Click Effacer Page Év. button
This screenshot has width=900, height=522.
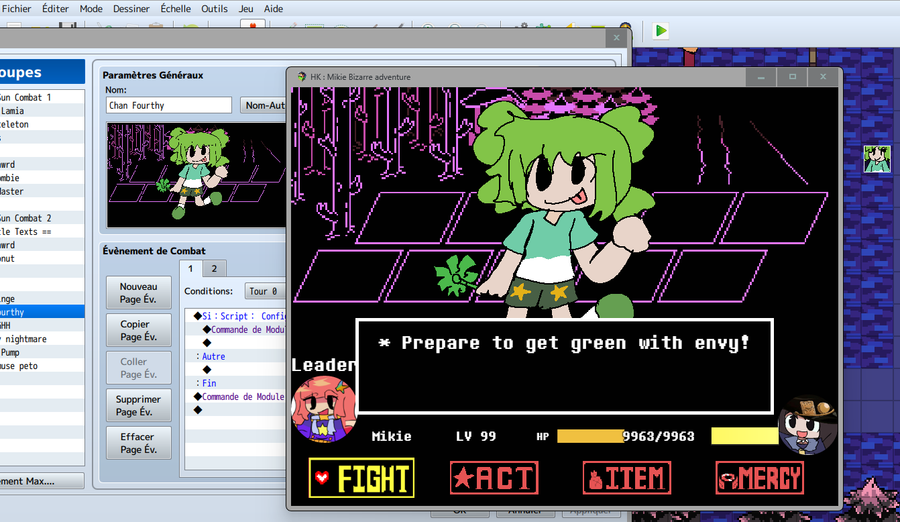[138, 443]
